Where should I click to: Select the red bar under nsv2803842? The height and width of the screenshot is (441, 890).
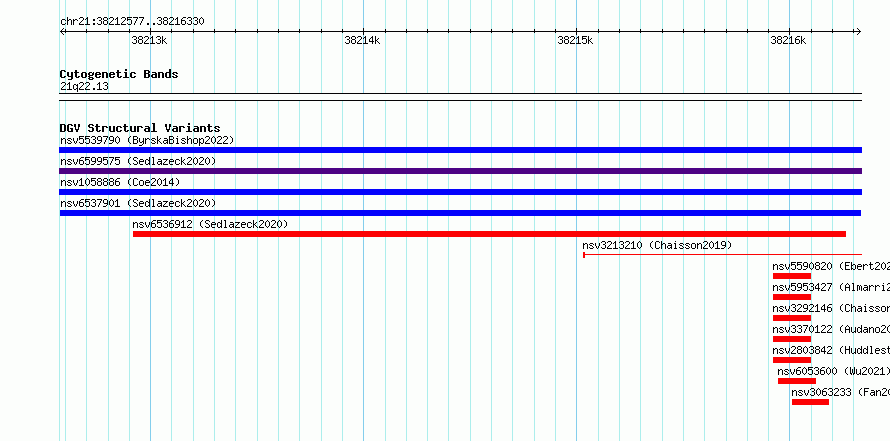(x=792, y=360)
